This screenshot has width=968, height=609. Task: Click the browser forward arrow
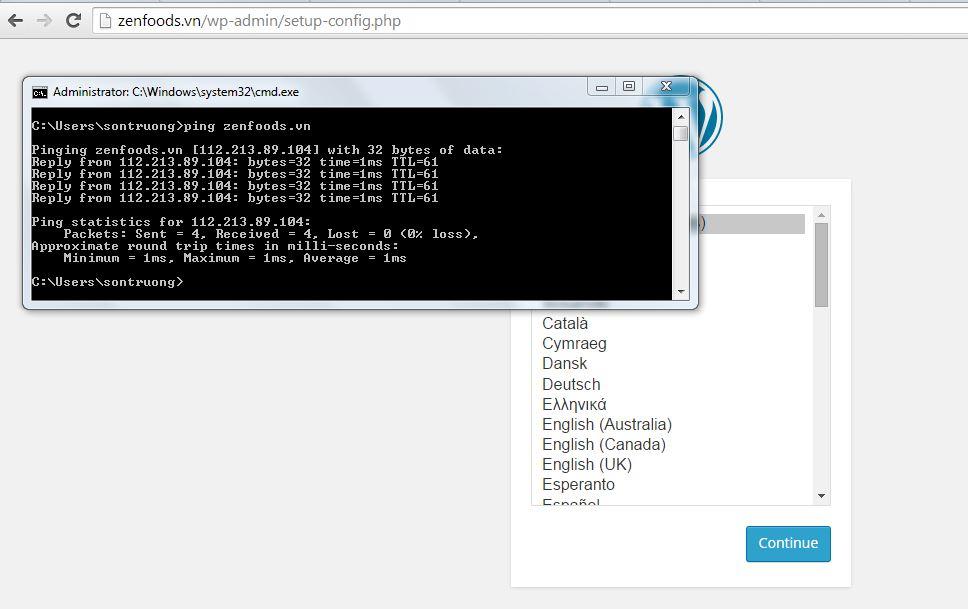[44, 21]
